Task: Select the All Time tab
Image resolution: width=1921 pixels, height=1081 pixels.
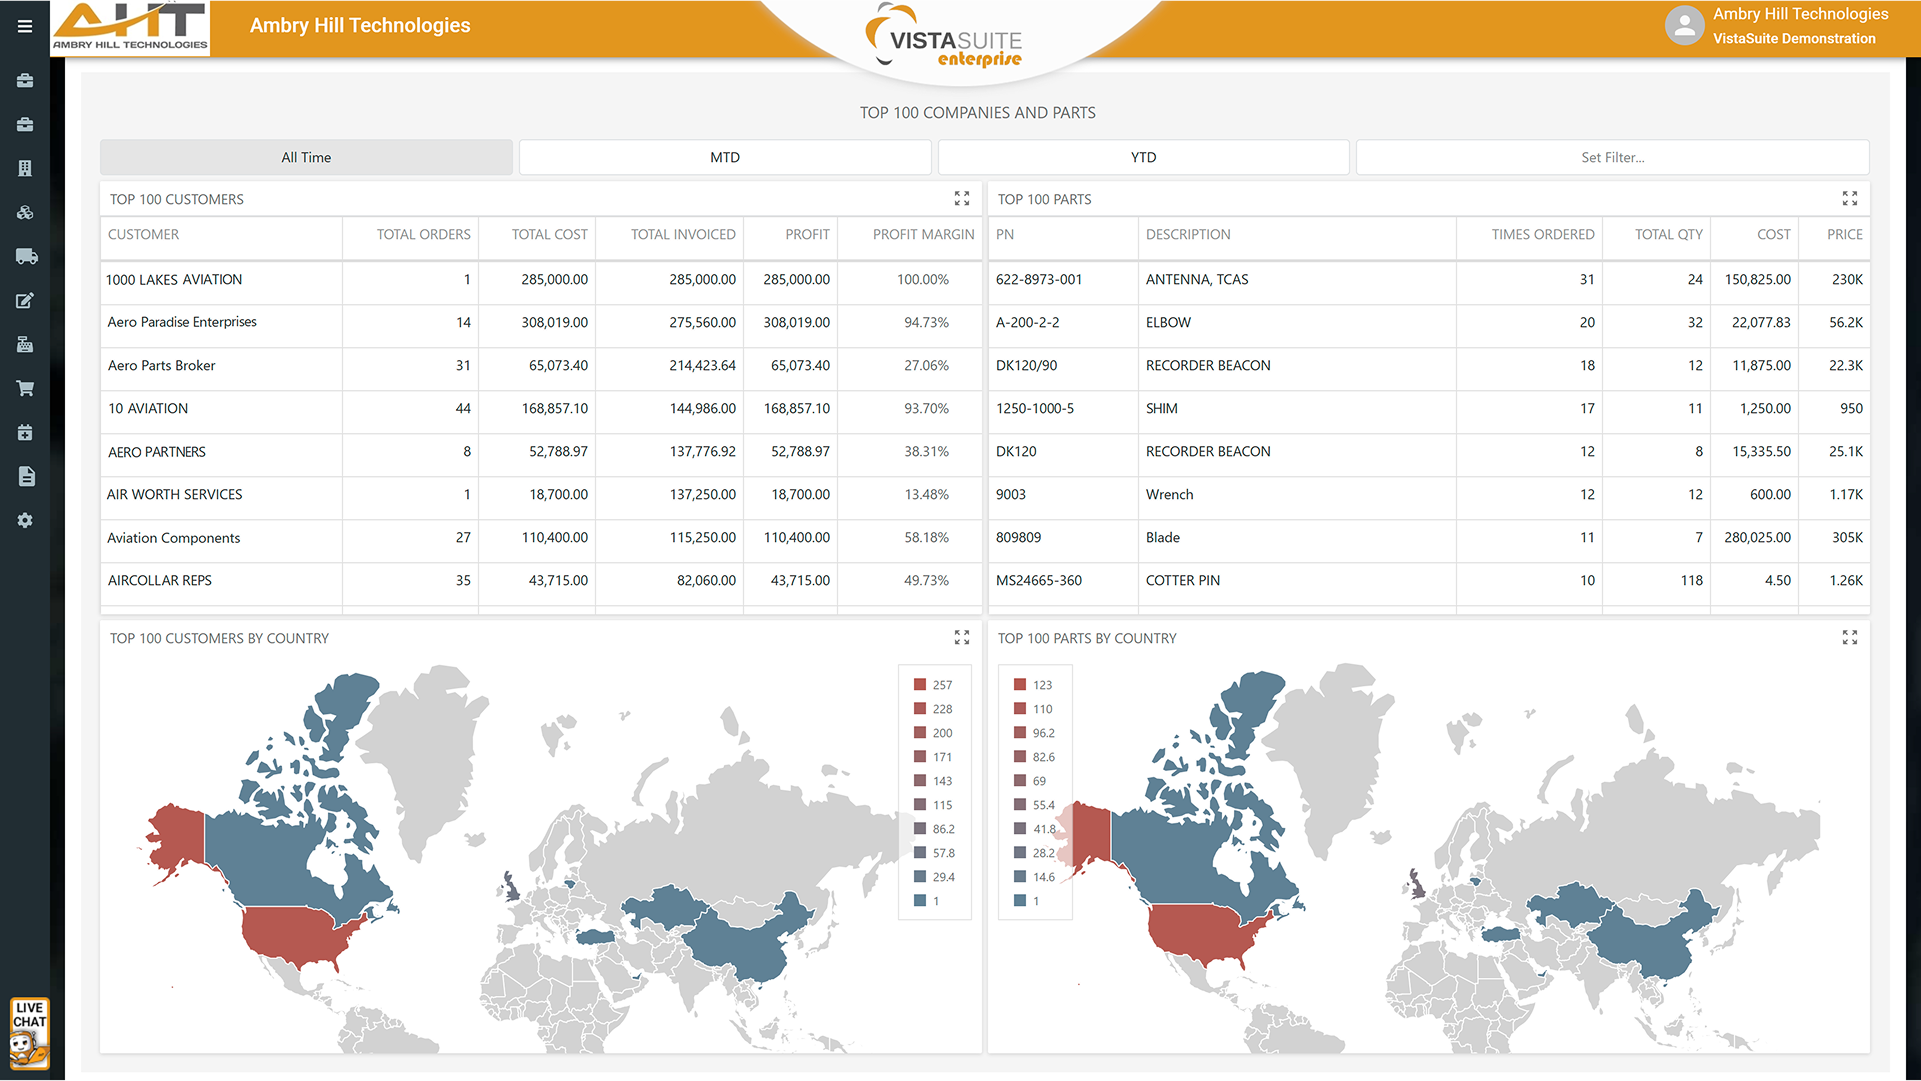Action: coord(306,157)
